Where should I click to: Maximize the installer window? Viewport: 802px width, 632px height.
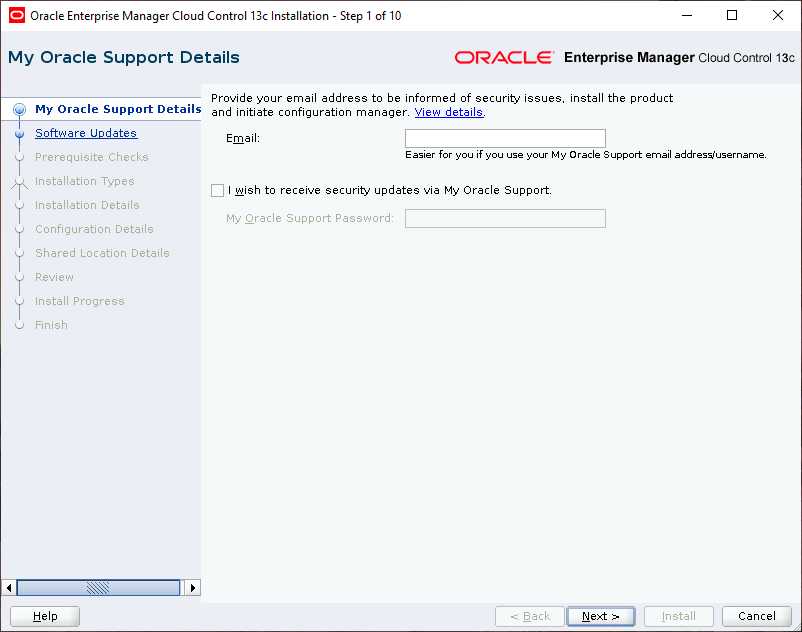coord(732,15)
